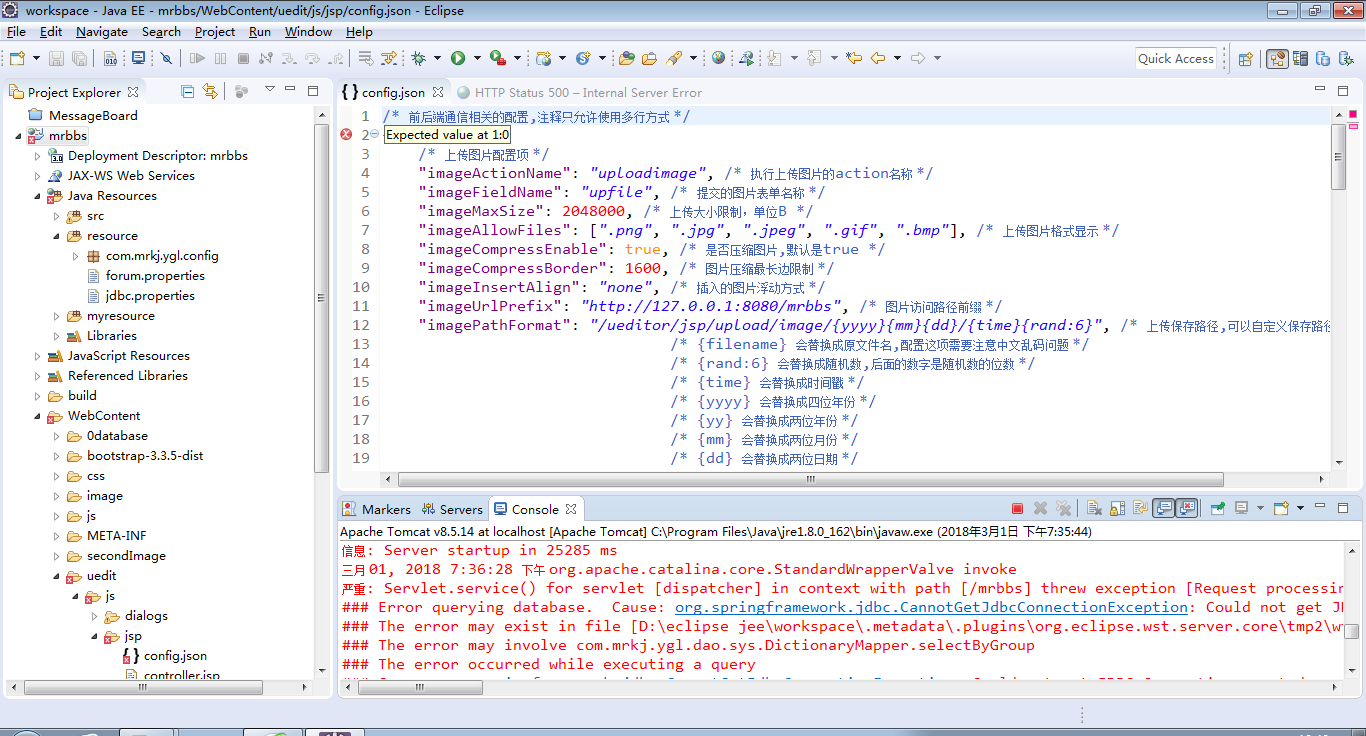The image size is (1366, 736).
Task: Select the JavaScript Resources node
Action: pyautogui.click(x=128, y=356)
